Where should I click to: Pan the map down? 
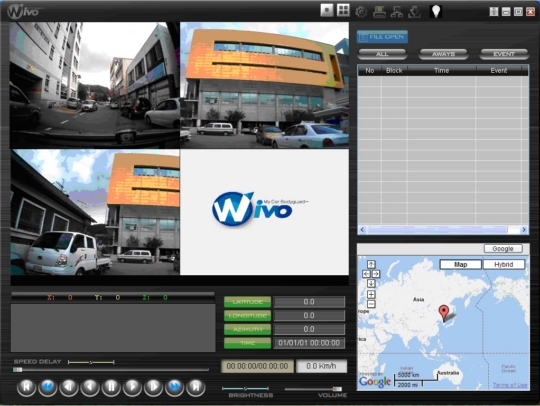[371, 283]
